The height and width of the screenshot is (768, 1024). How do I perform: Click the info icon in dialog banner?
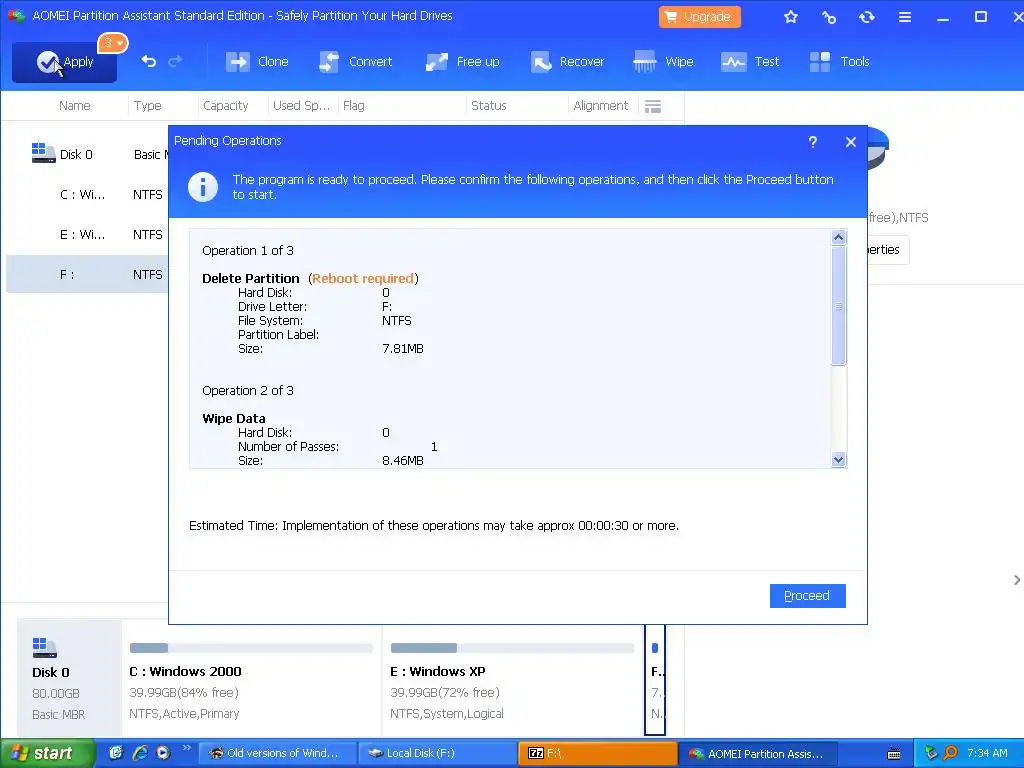coord(203,187)
